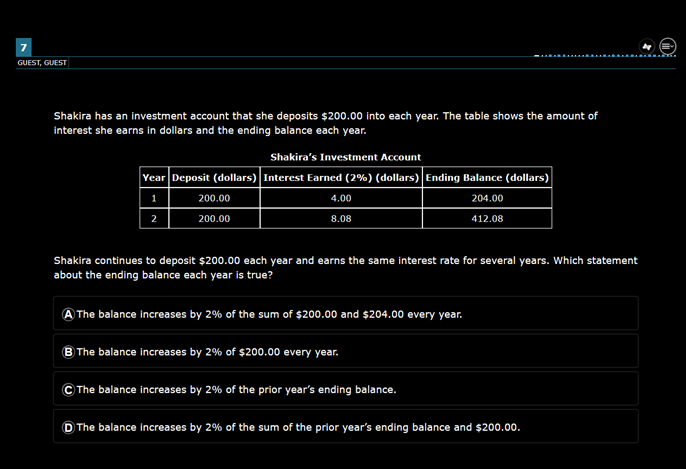Image resolution: width=686 pixels, height=469 pixels.
Task: Click the 412.08 ending balance cell
Action: click(487, 218)
